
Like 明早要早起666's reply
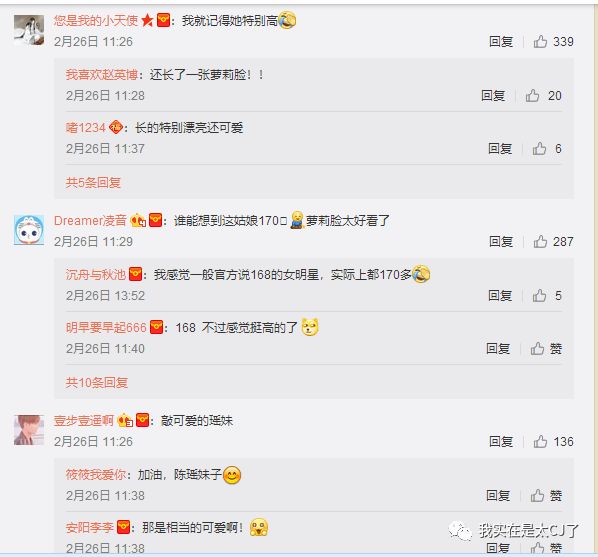point(546,348)
